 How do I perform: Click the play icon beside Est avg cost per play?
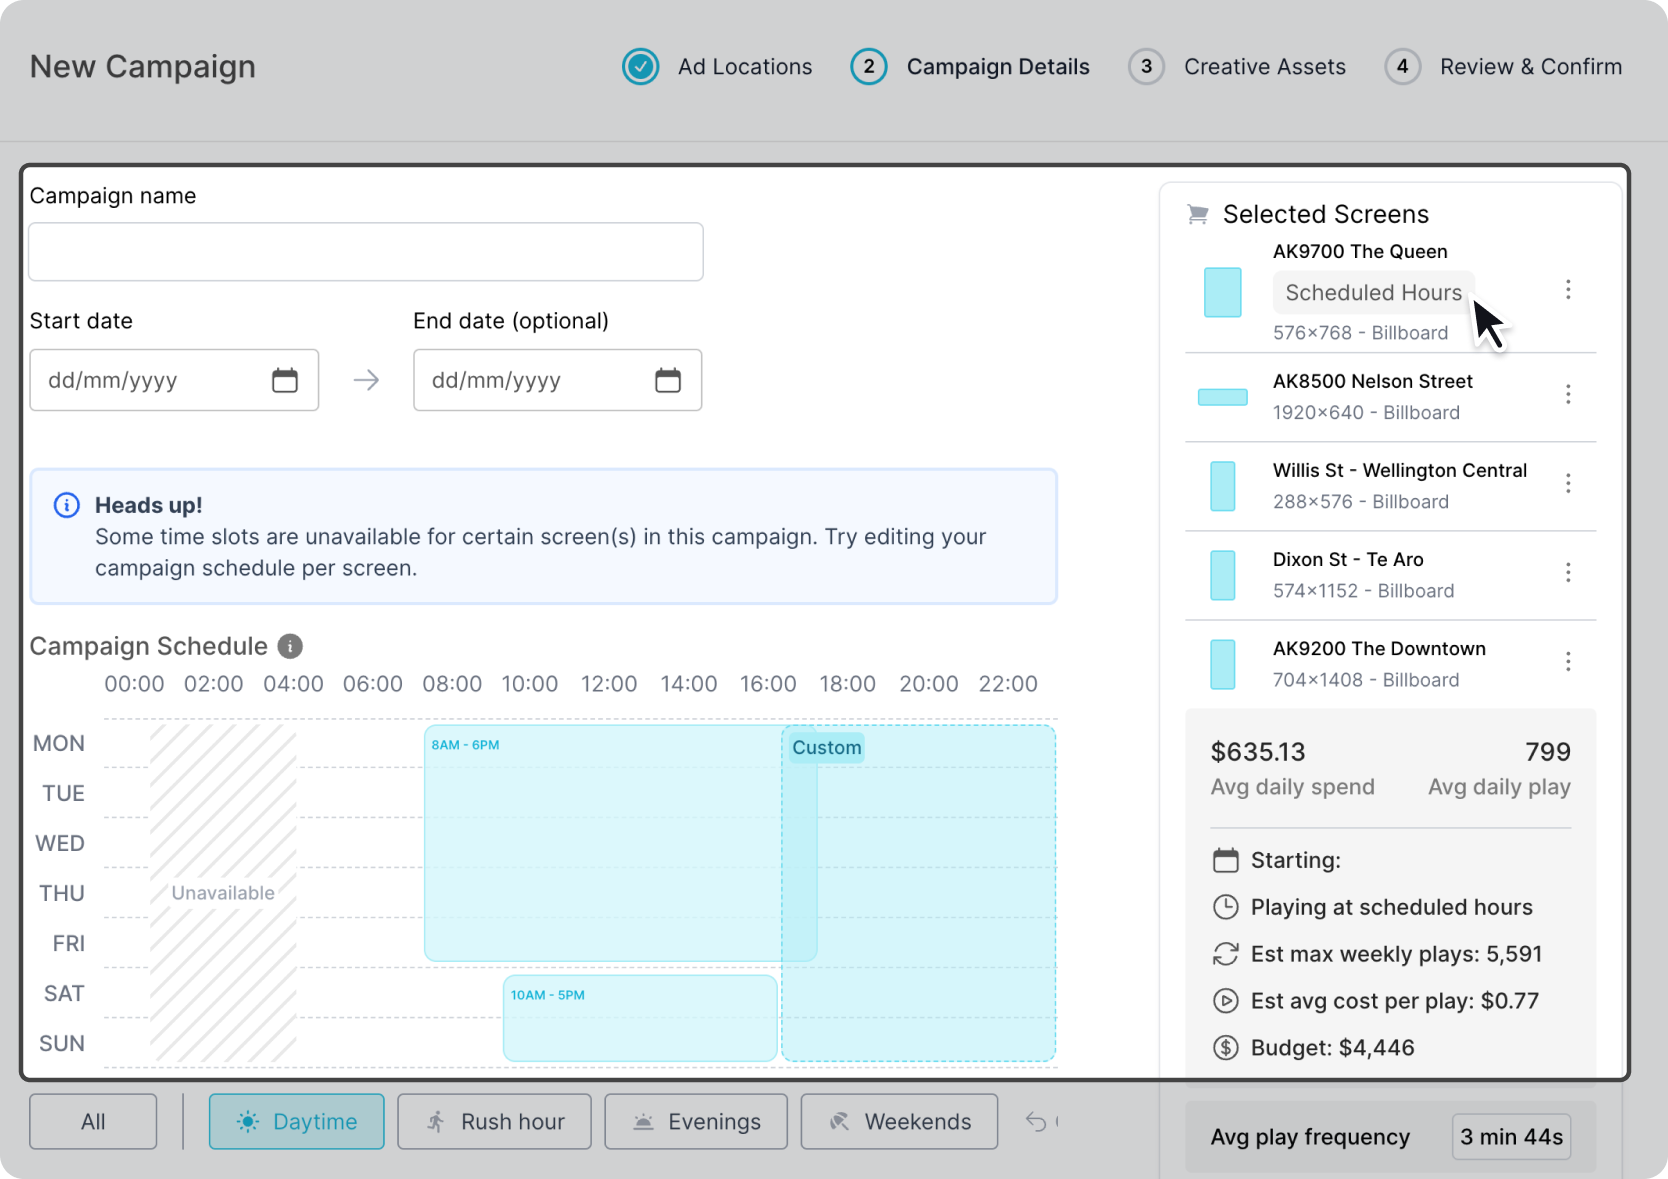pyautogui.click(x=1225, y=1001)
